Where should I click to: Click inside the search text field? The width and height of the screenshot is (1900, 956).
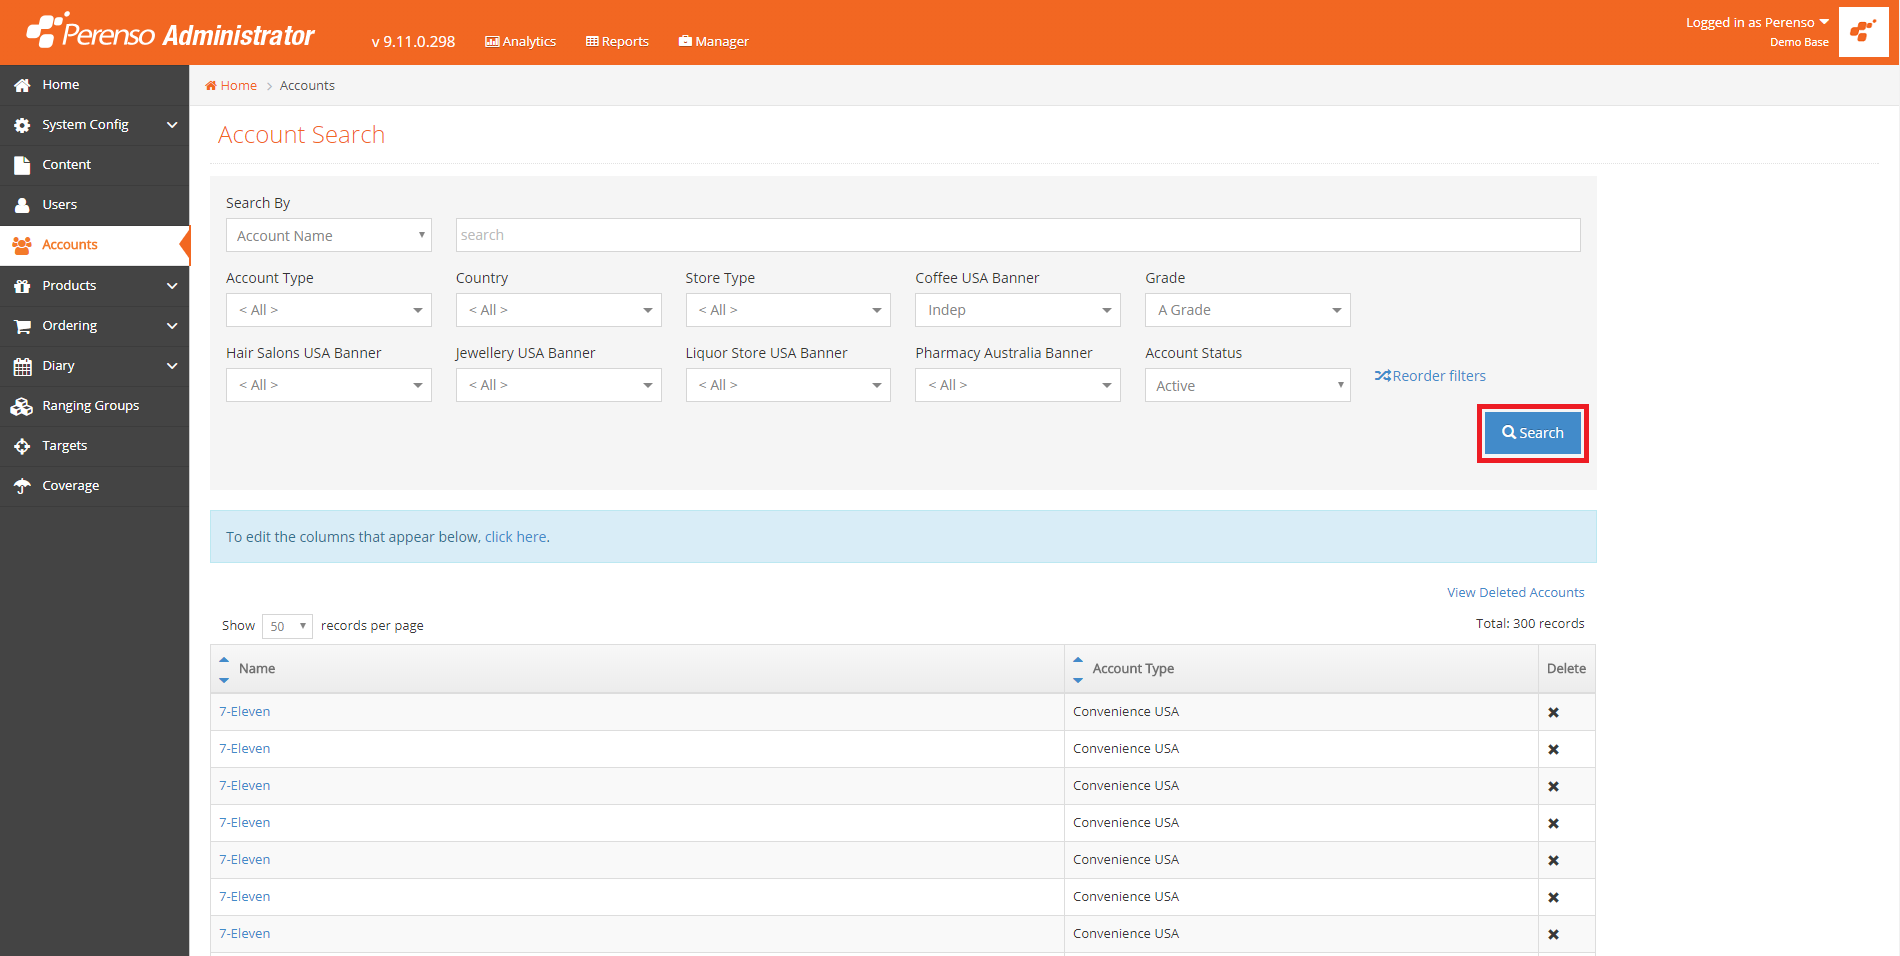tap(1018, 235)
